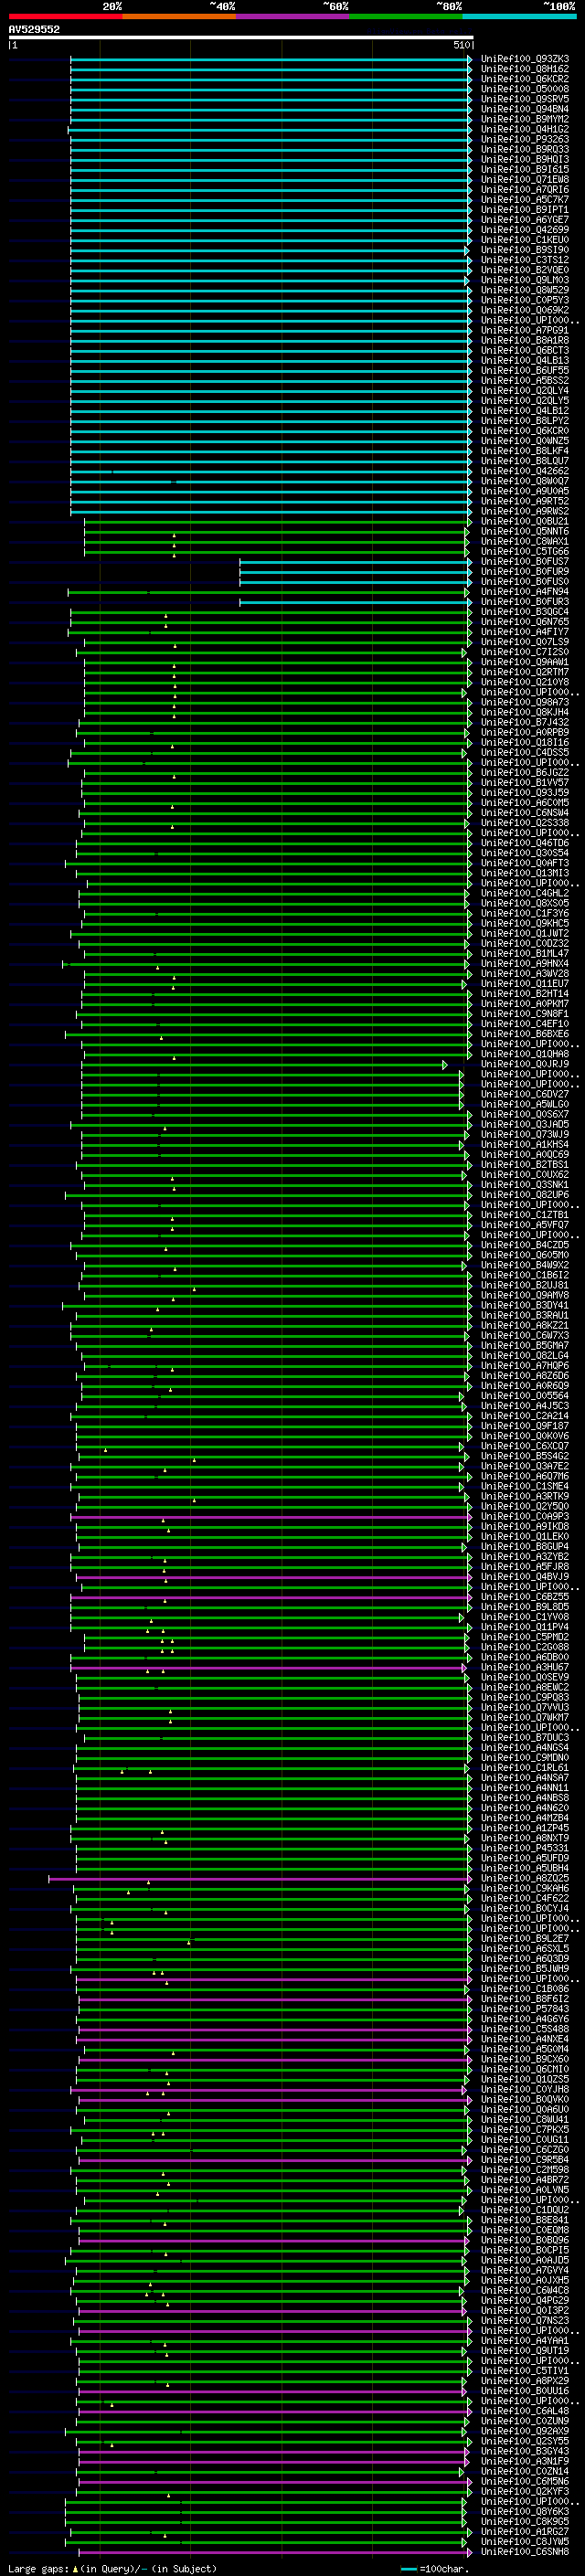
Task: Click text UniRef100_Q5NNT6
Action: (525, 531)
